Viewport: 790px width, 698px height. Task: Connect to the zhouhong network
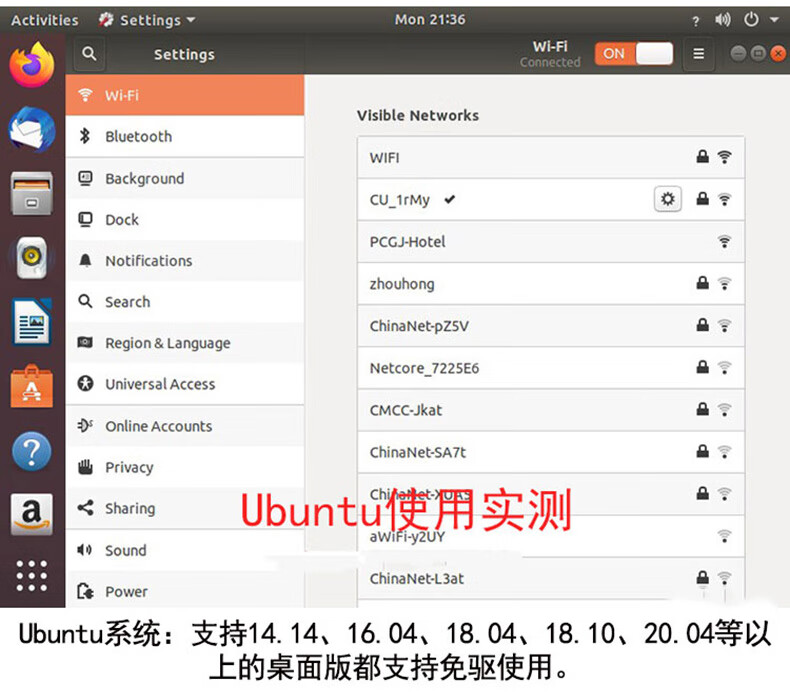(551, 284)
